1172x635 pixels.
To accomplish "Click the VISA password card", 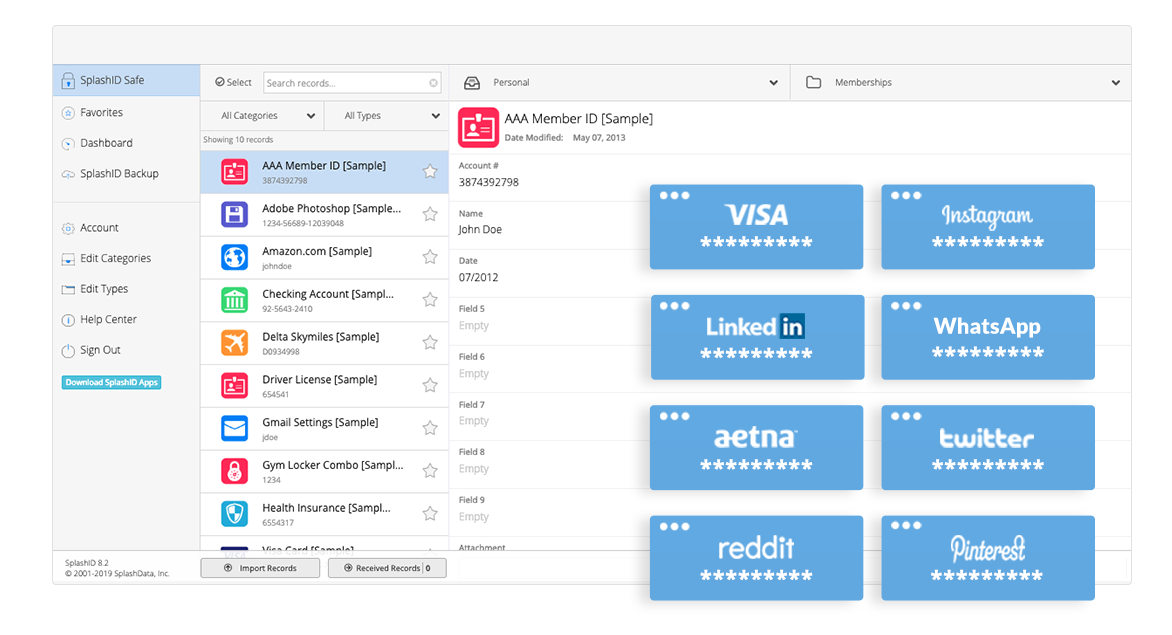I will click(x=756, y=227).
